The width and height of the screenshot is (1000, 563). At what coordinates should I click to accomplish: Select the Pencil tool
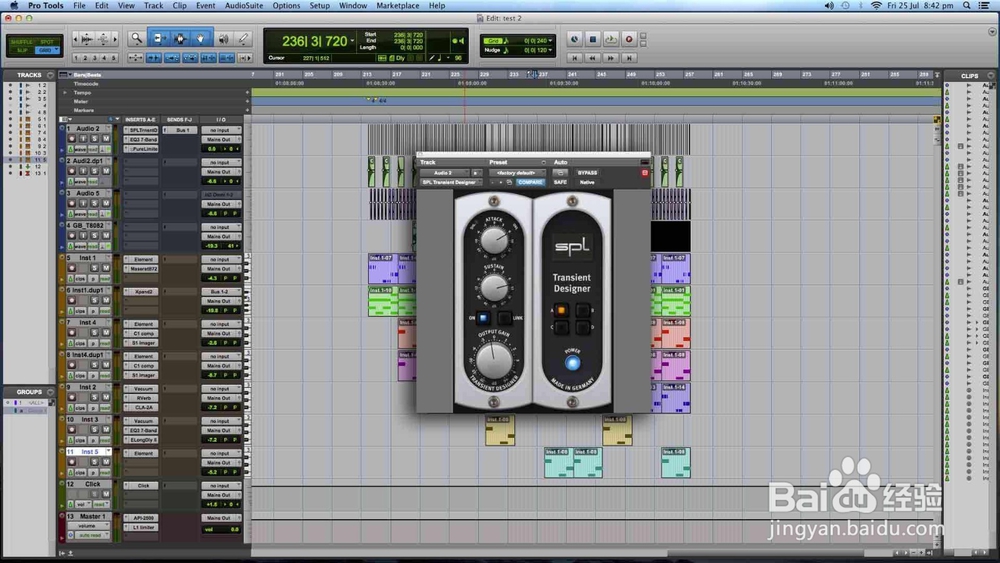244,39
